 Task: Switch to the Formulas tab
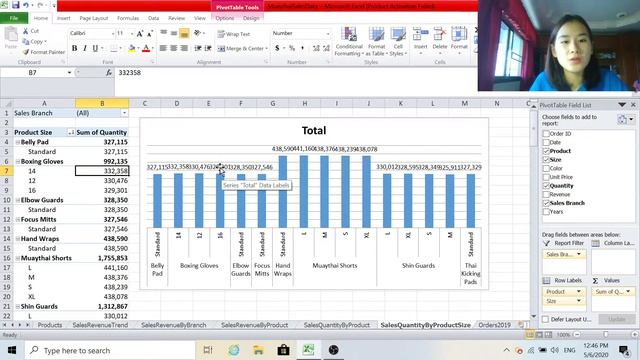[x=128, y=18]
